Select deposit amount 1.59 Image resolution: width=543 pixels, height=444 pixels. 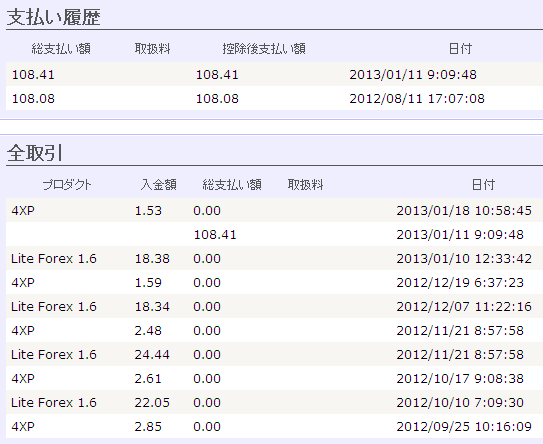(x=148, y=283)
